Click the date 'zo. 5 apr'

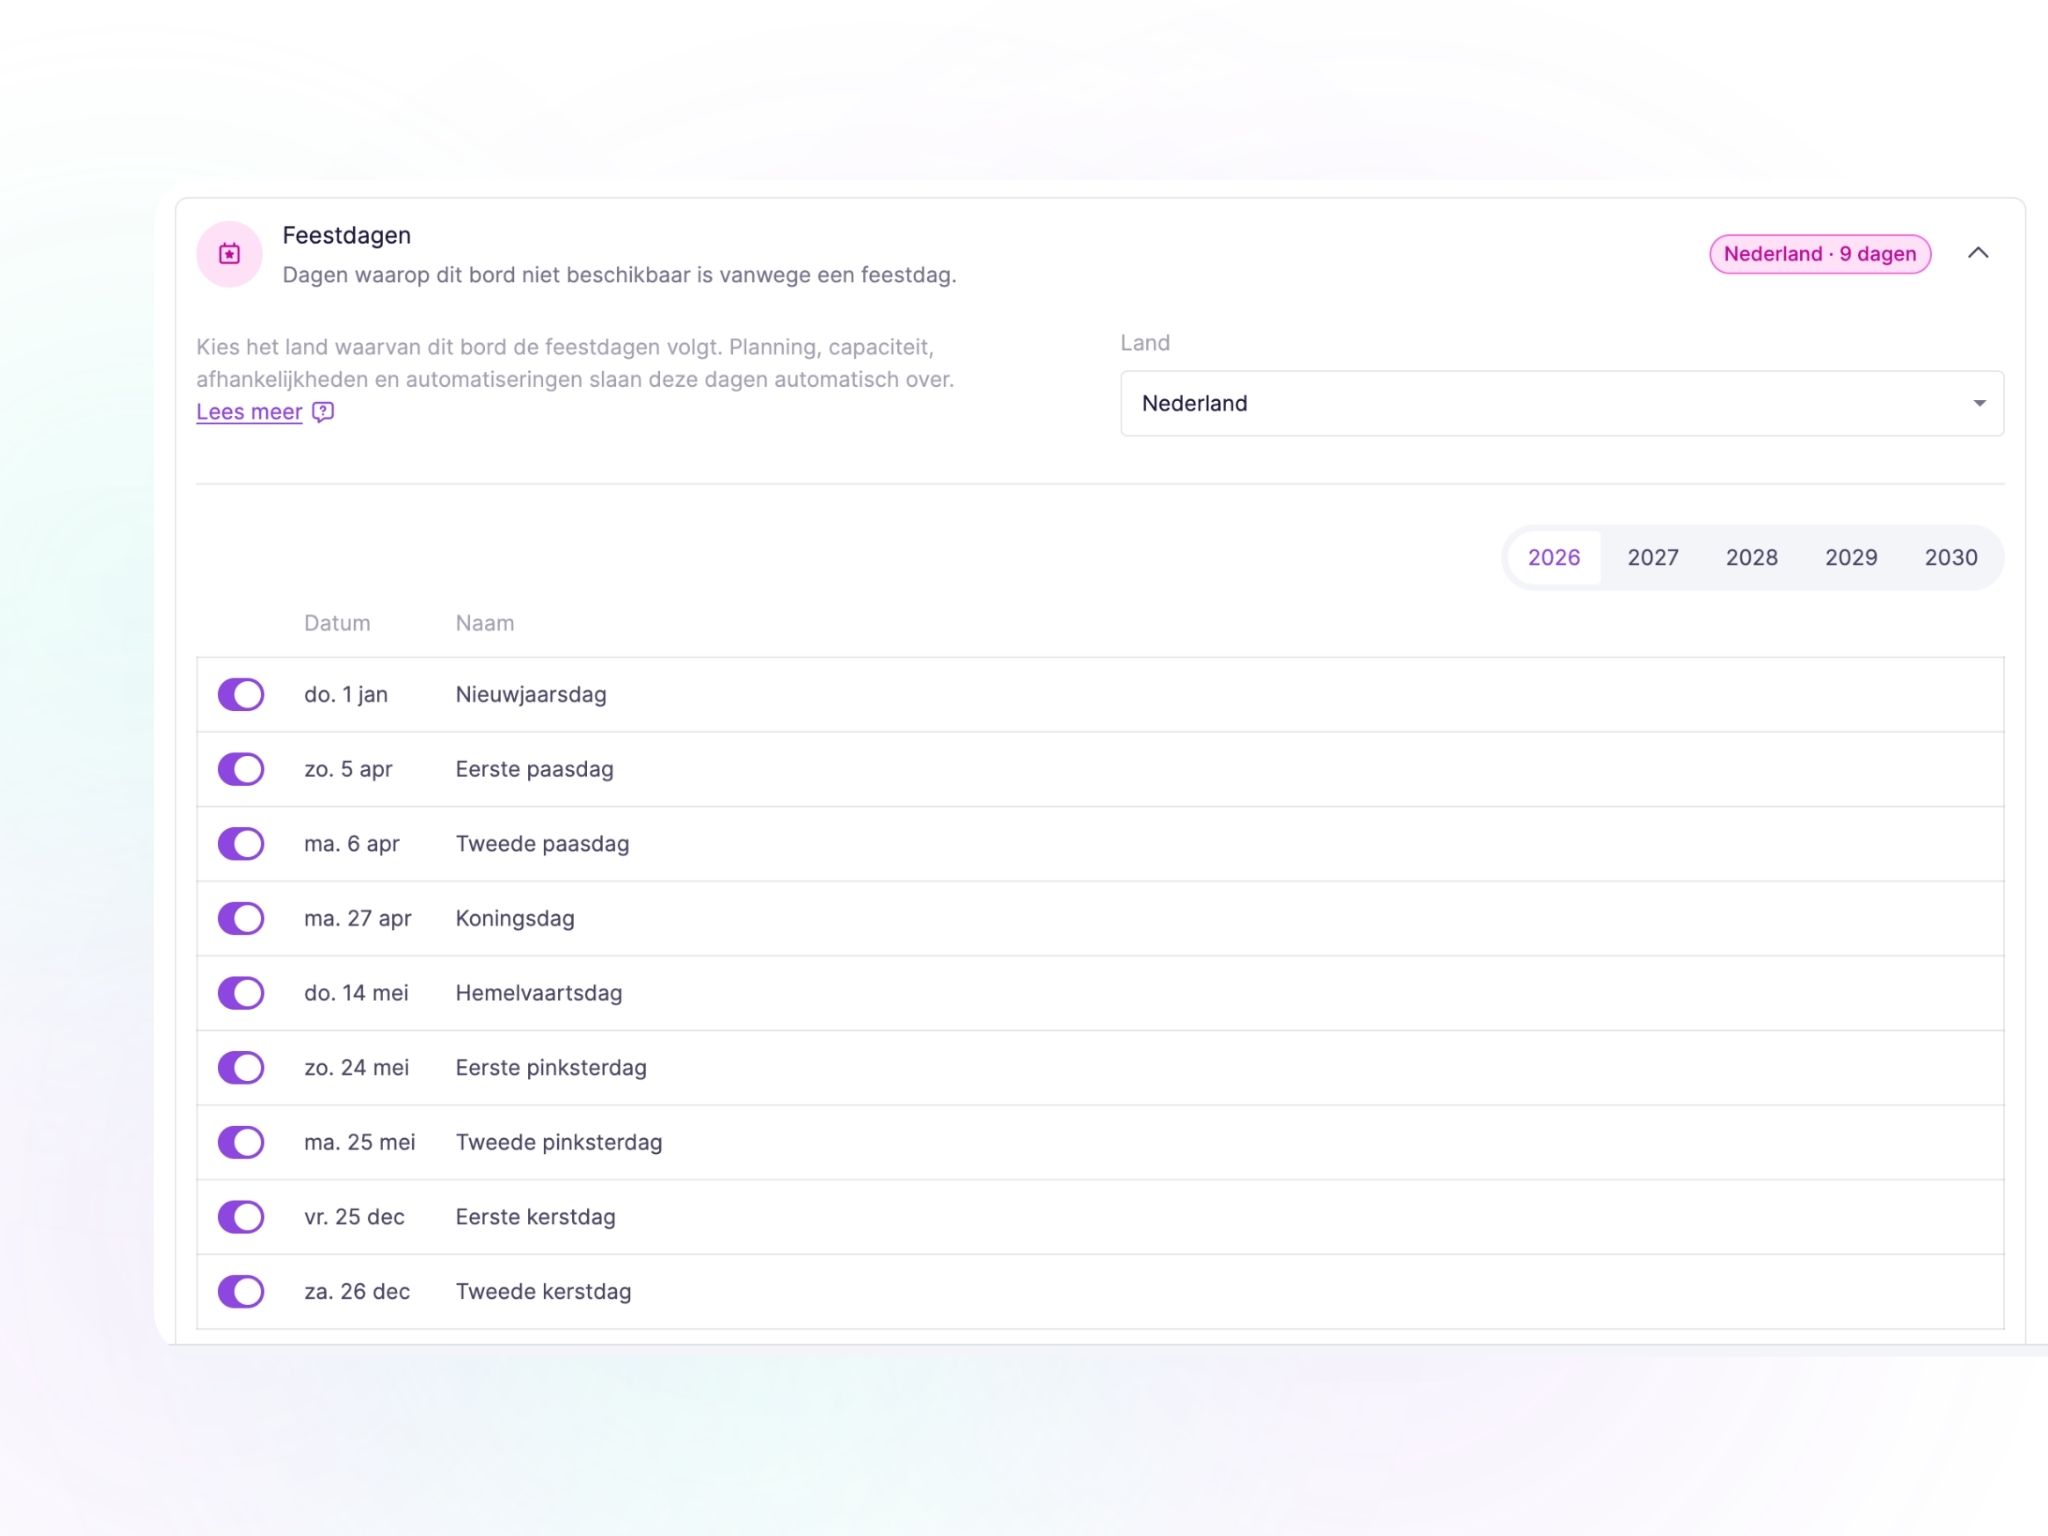pos(348,769)
